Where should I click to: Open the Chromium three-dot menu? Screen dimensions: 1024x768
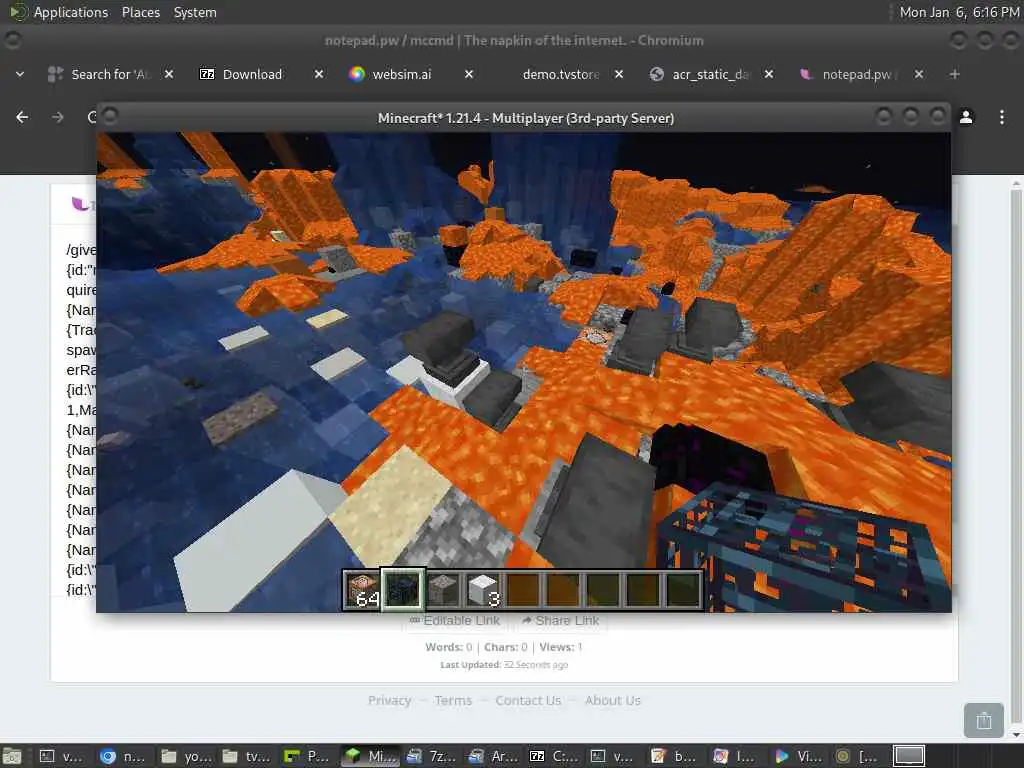tap(1002, 117)
